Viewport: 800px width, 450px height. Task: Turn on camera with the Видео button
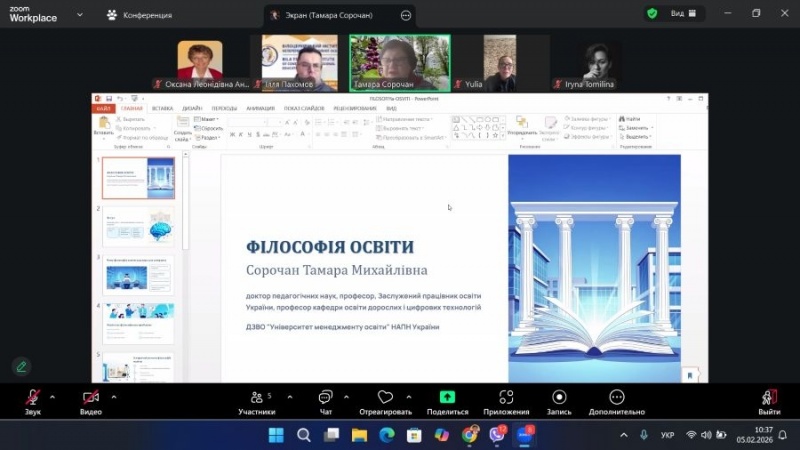tap(91, 398)
